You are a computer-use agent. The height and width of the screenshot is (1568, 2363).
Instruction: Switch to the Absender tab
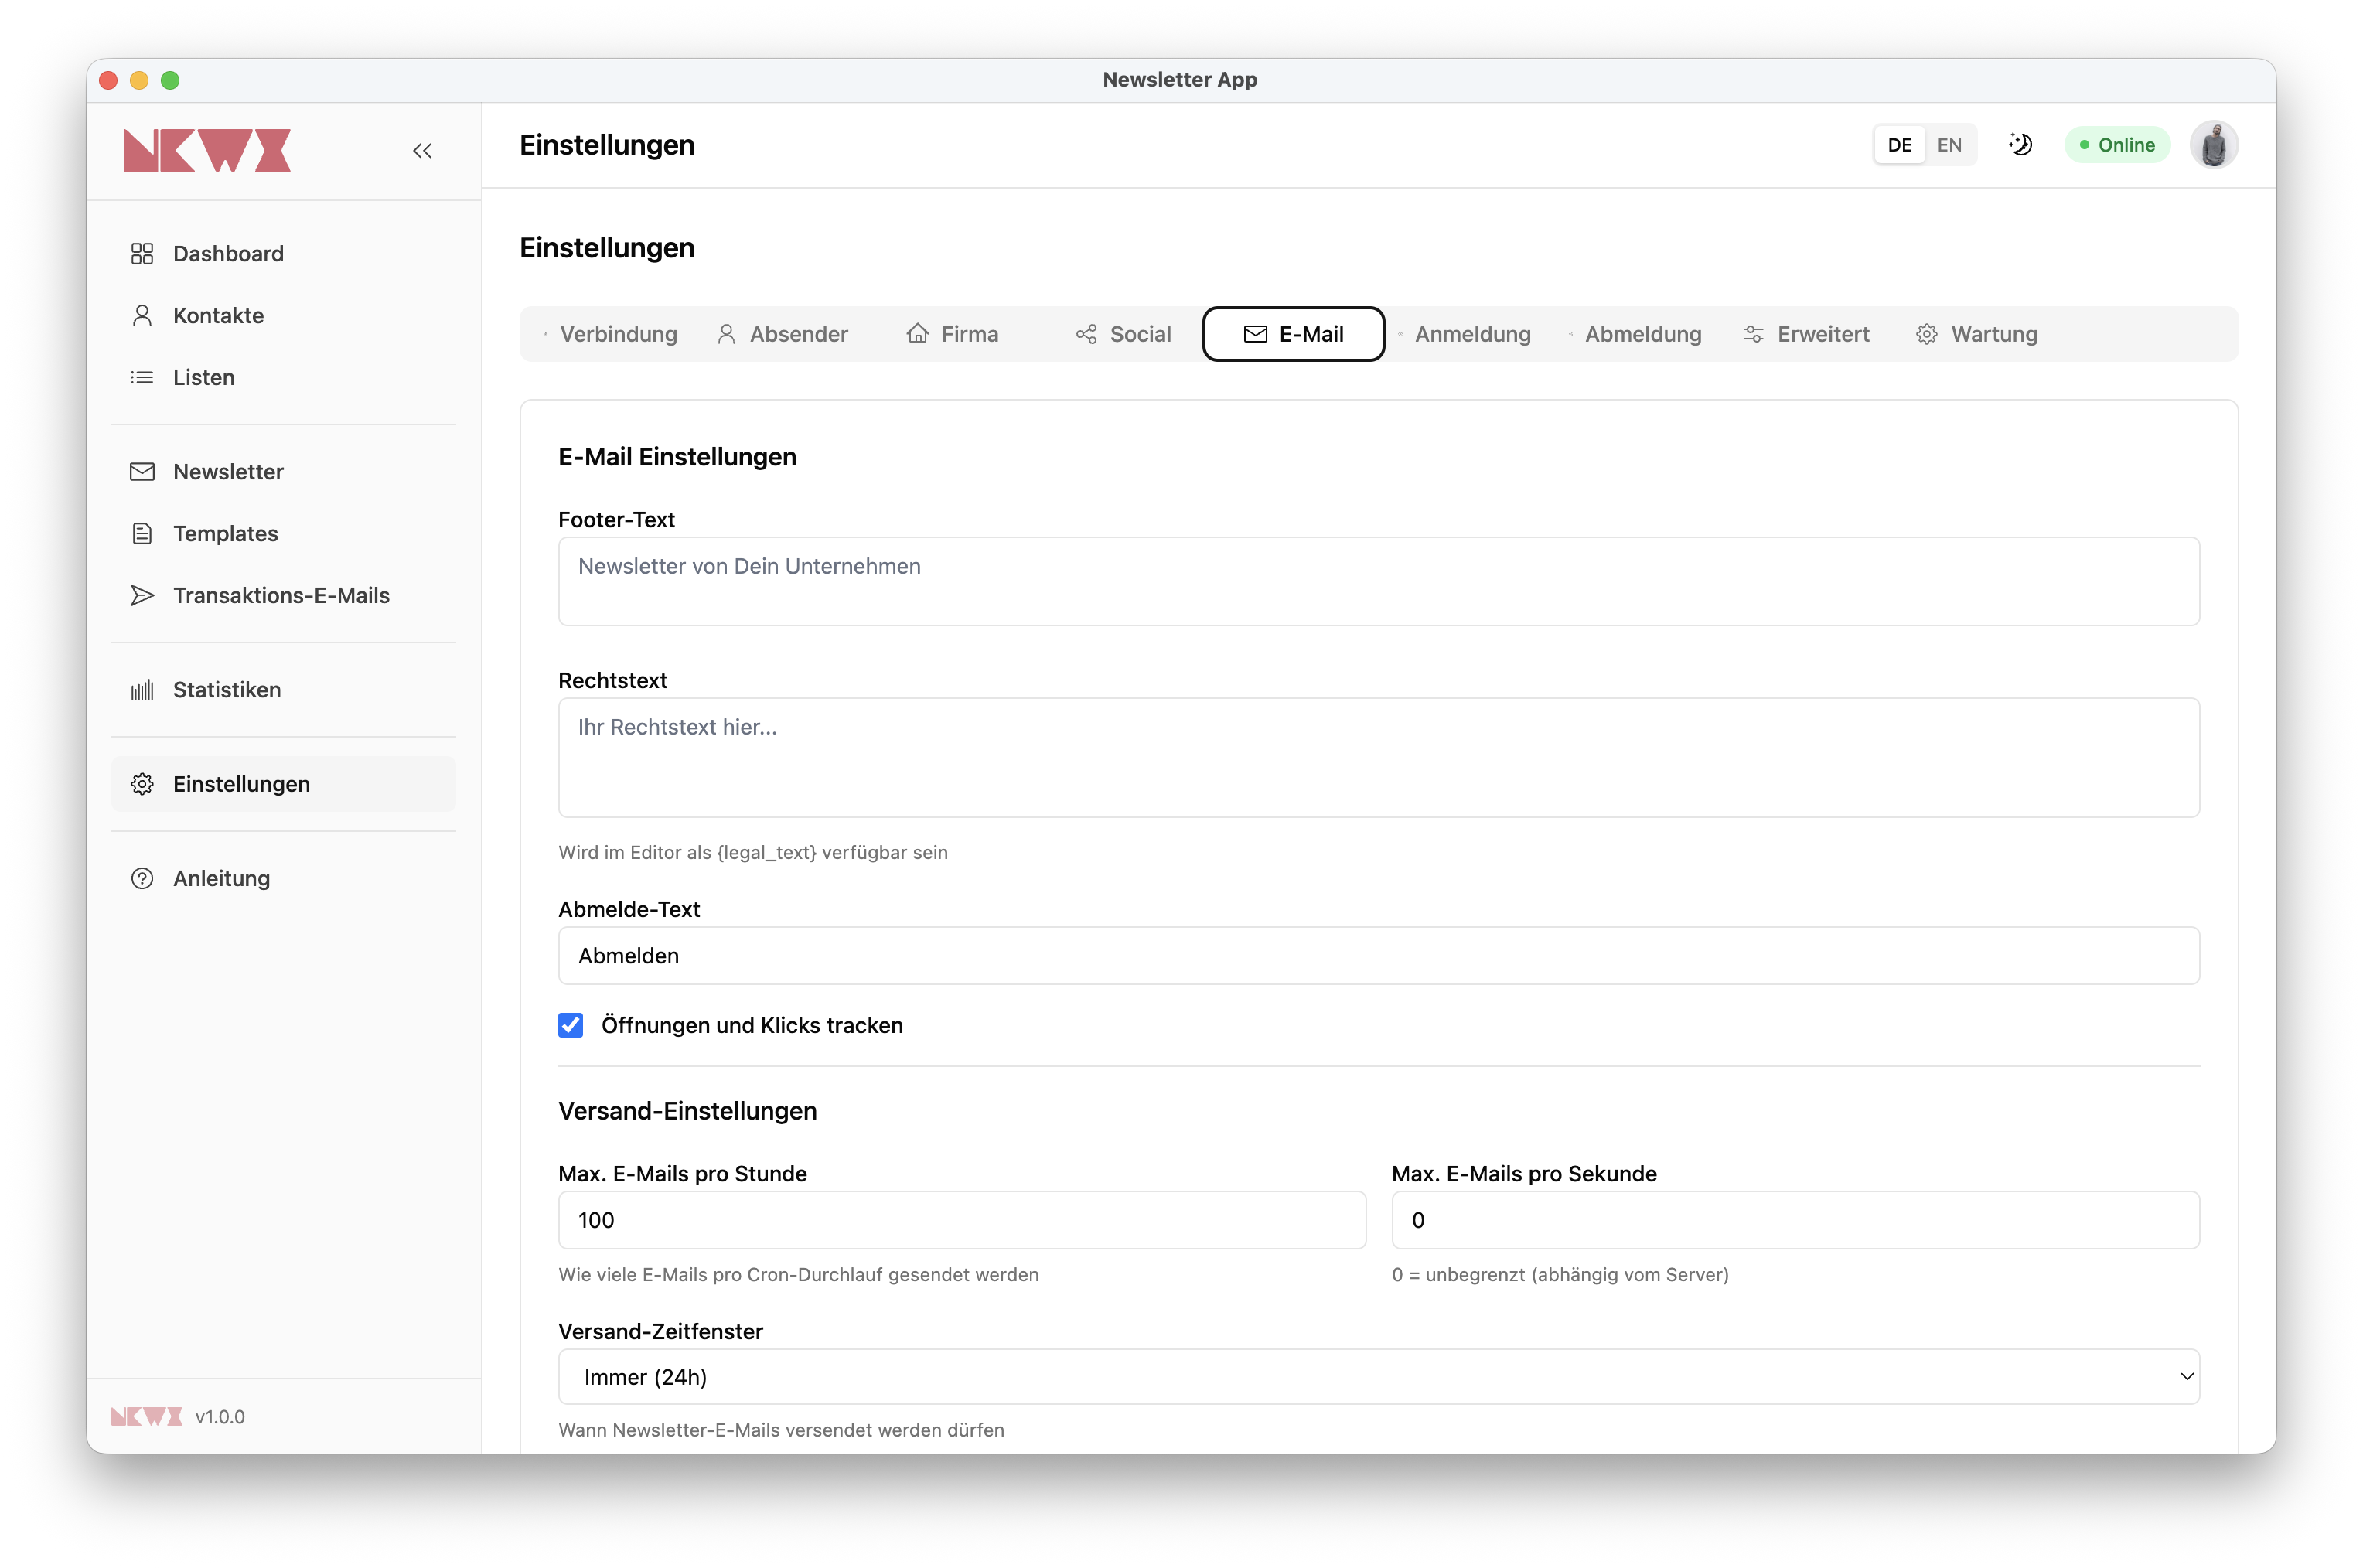(x=783, y=334)
